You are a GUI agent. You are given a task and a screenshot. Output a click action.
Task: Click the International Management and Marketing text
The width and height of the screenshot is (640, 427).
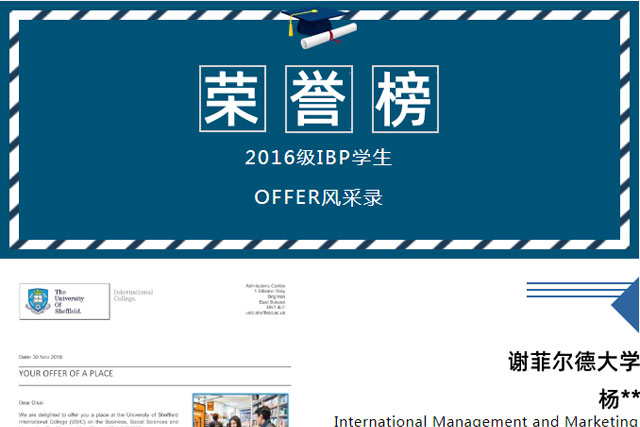click(x=486, y=421)
